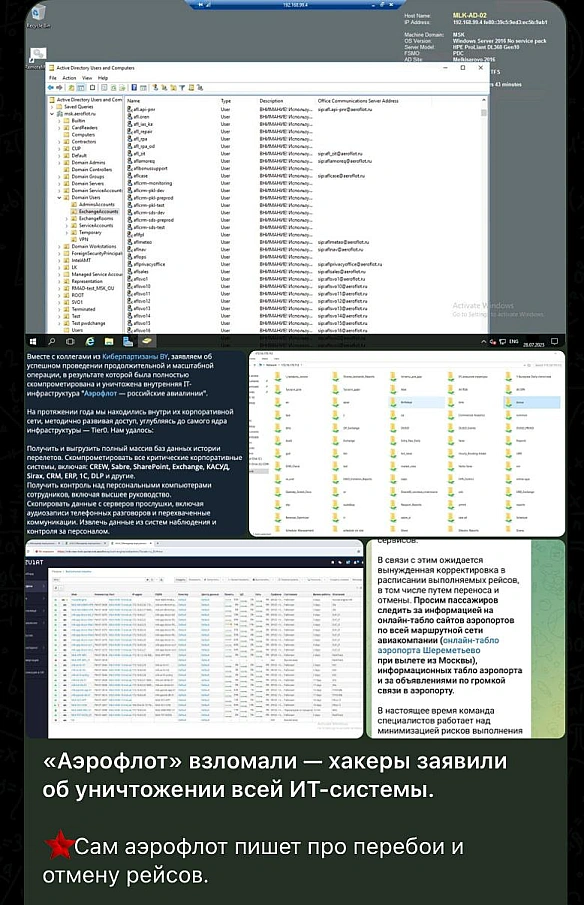Open the Аэрофлот link in post text
This screenshot has height=905, width=584.
point(101,394)
